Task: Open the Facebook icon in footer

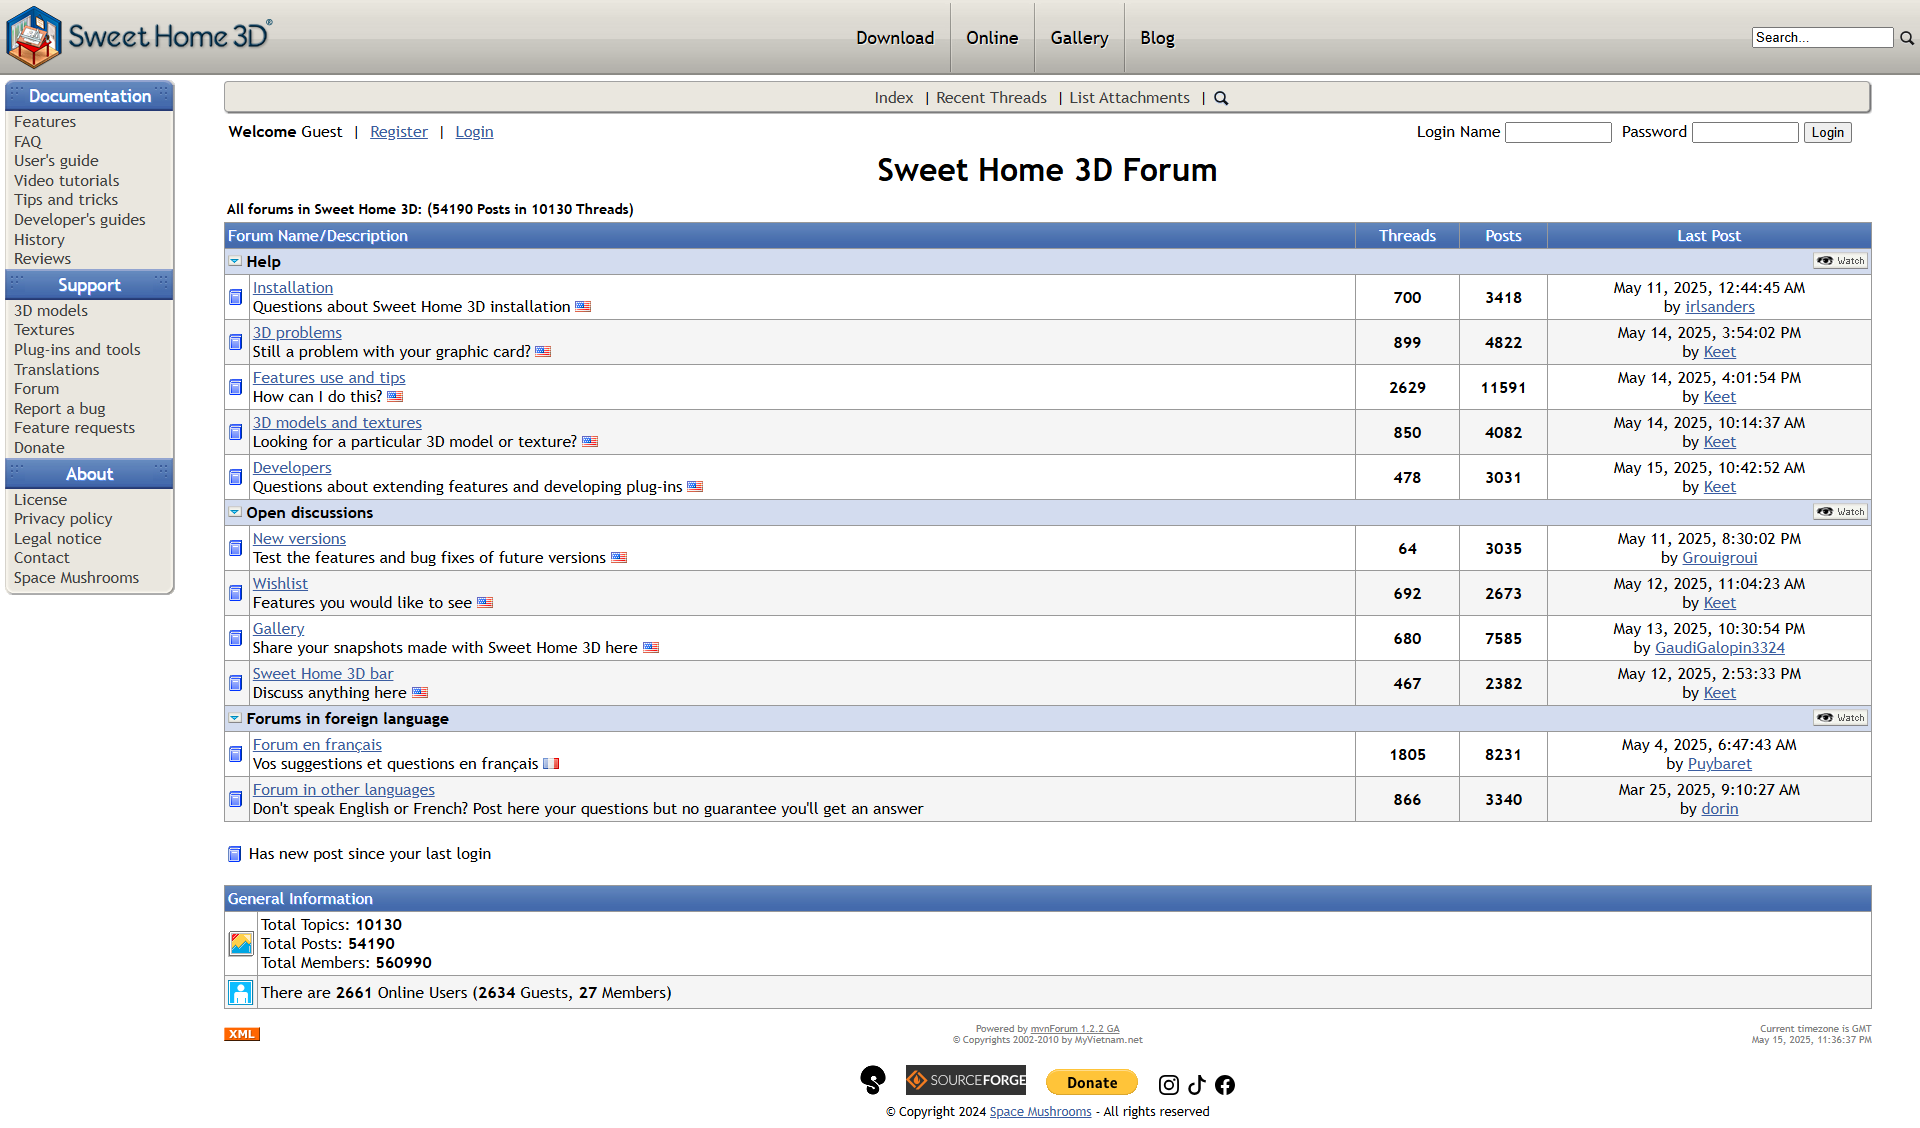Action: [x=1225, y=1085]
